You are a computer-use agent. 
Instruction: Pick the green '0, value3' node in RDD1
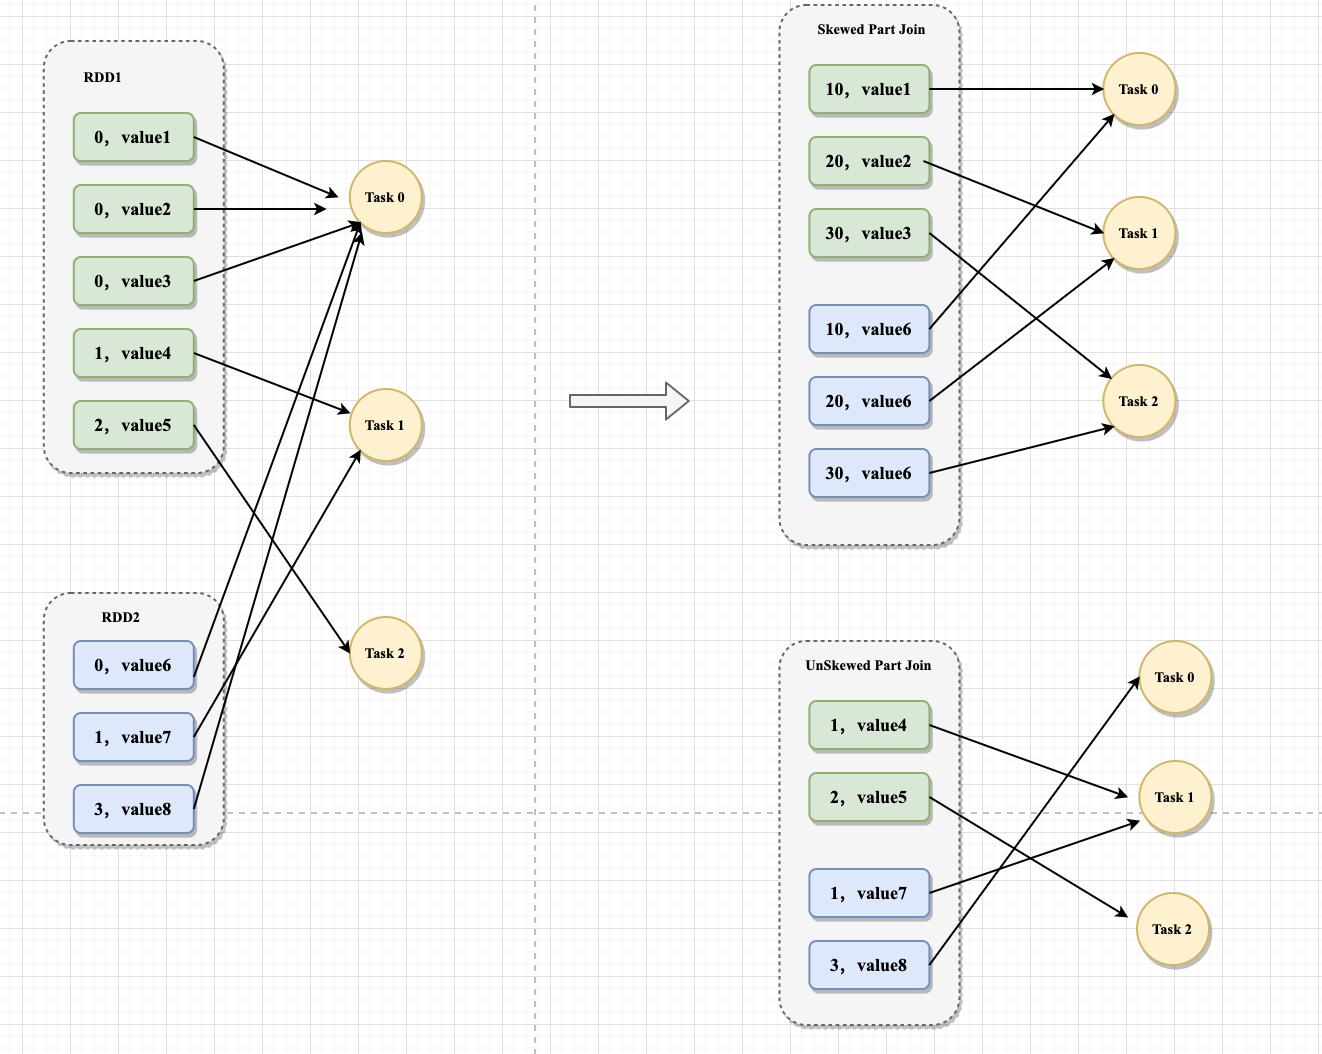tap(134, 281)
